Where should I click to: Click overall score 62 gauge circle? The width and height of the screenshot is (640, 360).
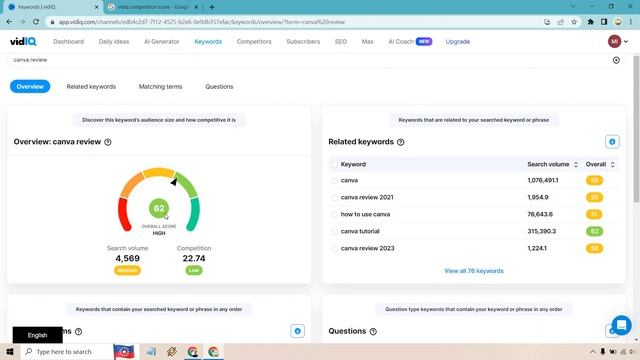click(159, 209)
